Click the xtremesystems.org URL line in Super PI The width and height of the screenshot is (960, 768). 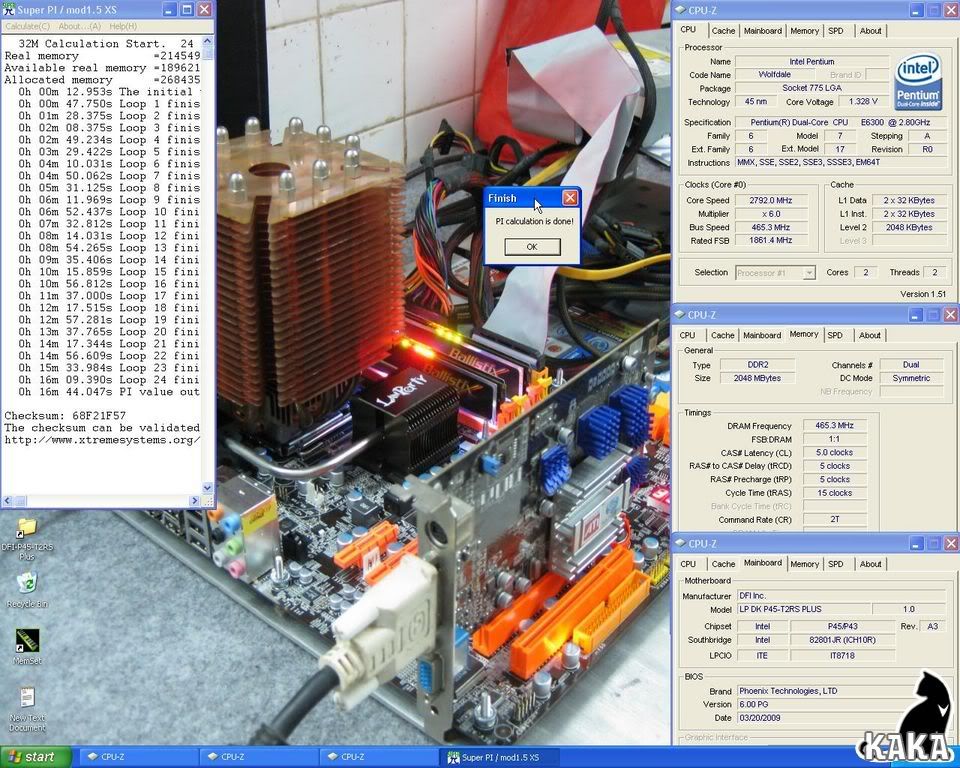tap(102, 440)
